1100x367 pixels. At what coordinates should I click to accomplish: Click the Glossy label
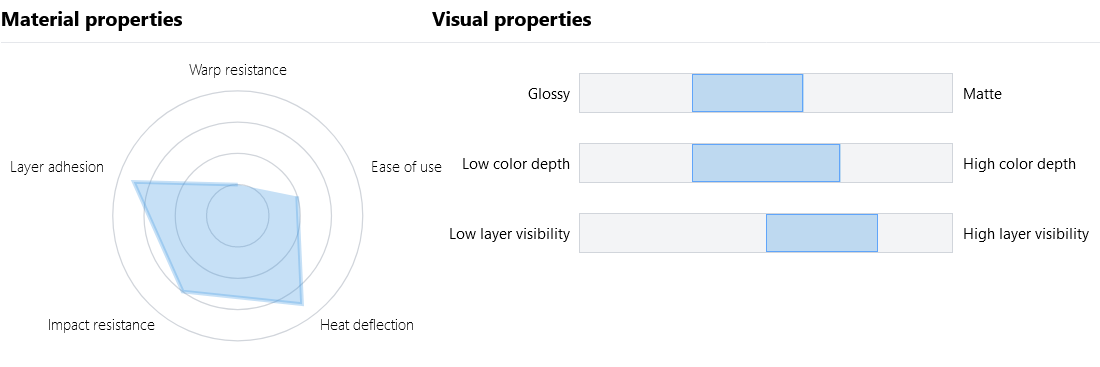point(549,93)
